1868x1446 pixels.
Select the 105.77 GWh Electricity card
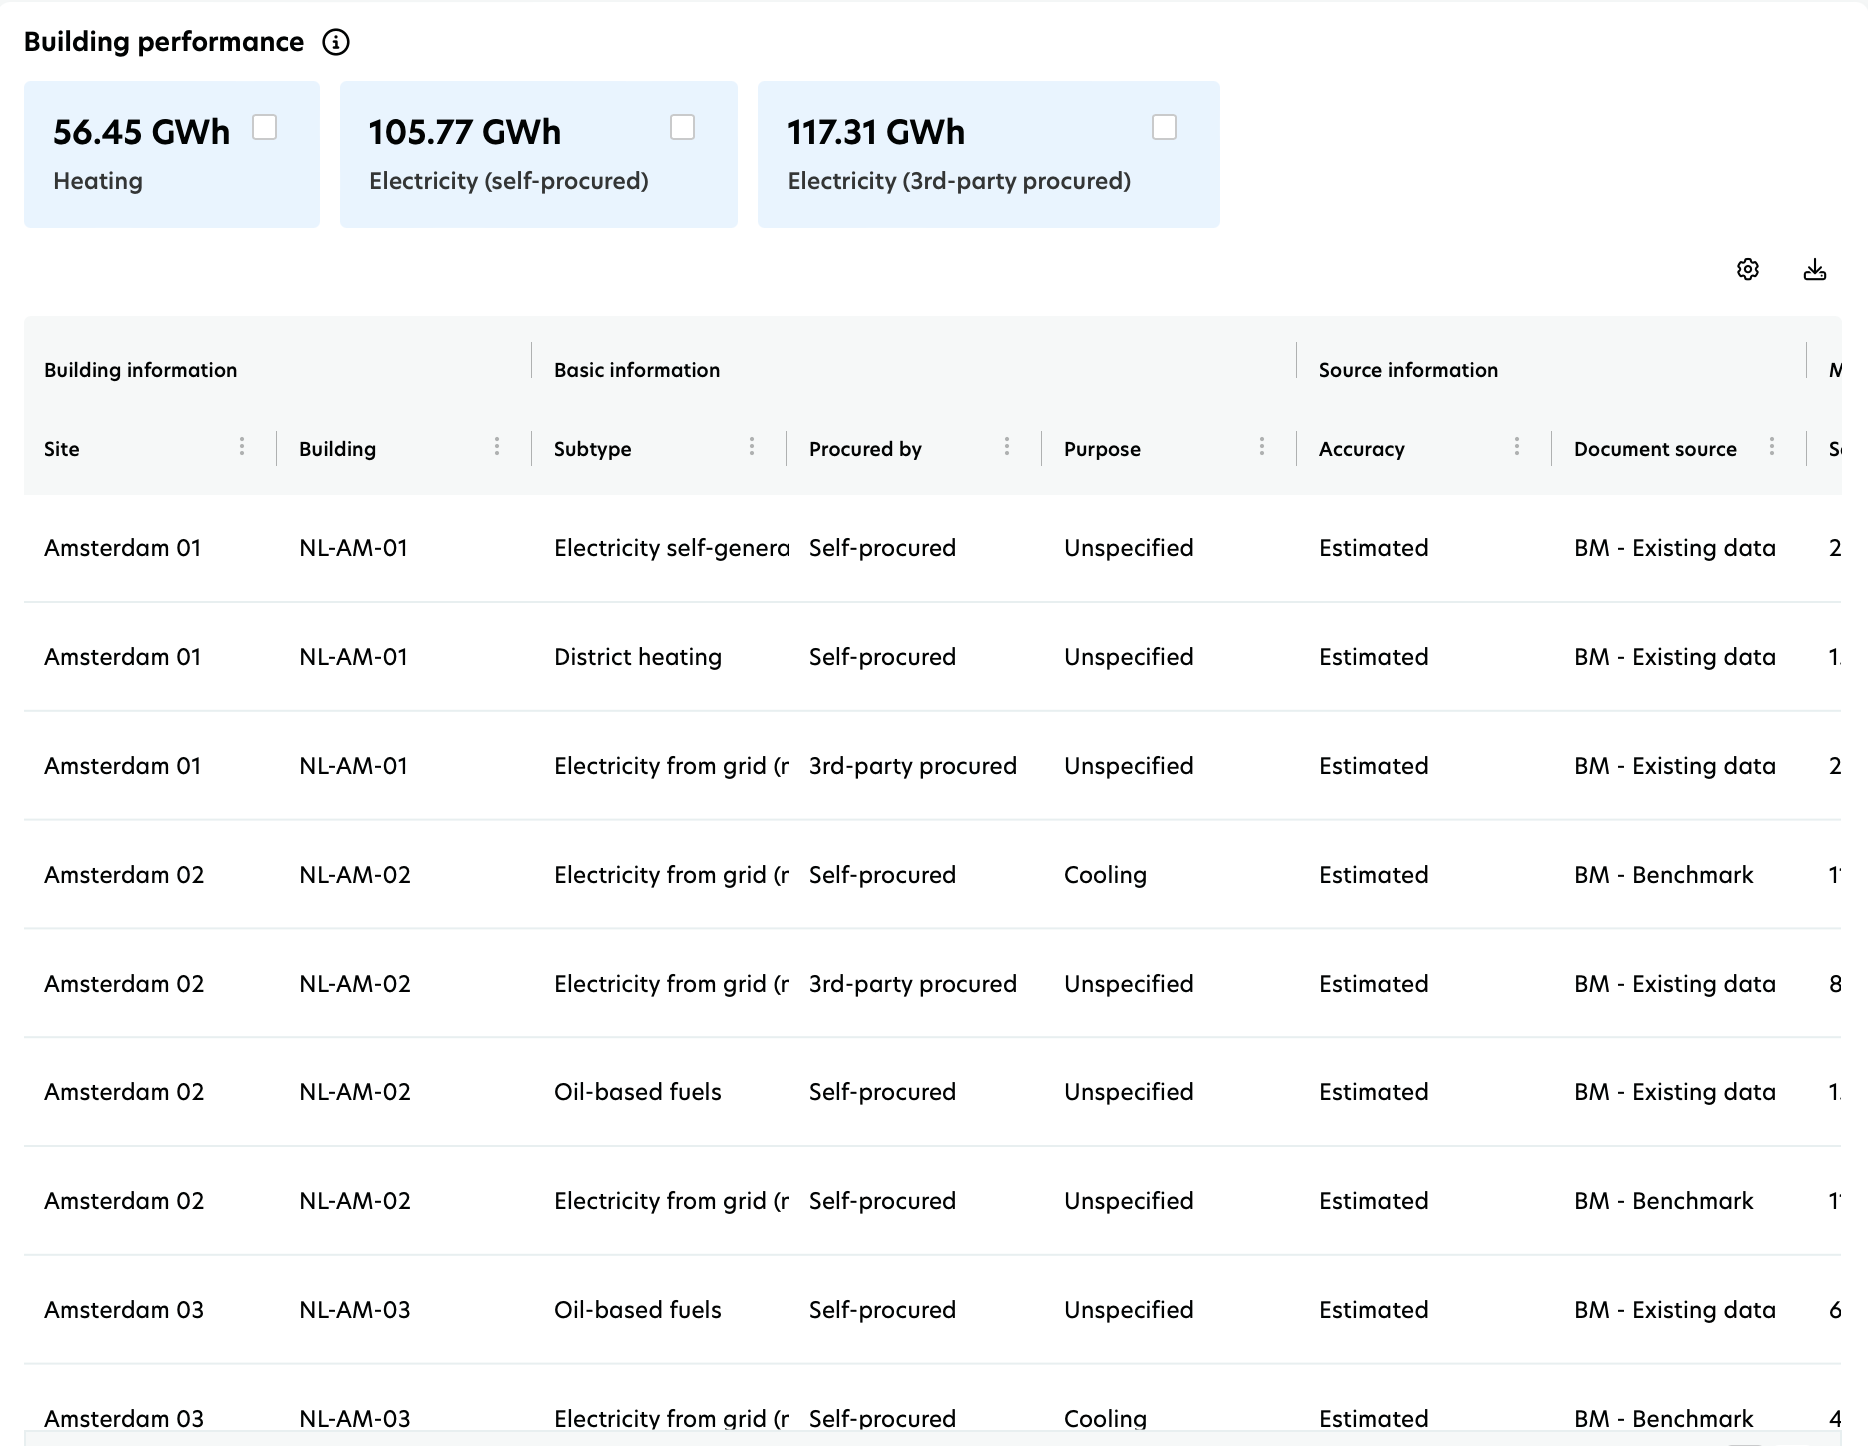click(539, 154)
